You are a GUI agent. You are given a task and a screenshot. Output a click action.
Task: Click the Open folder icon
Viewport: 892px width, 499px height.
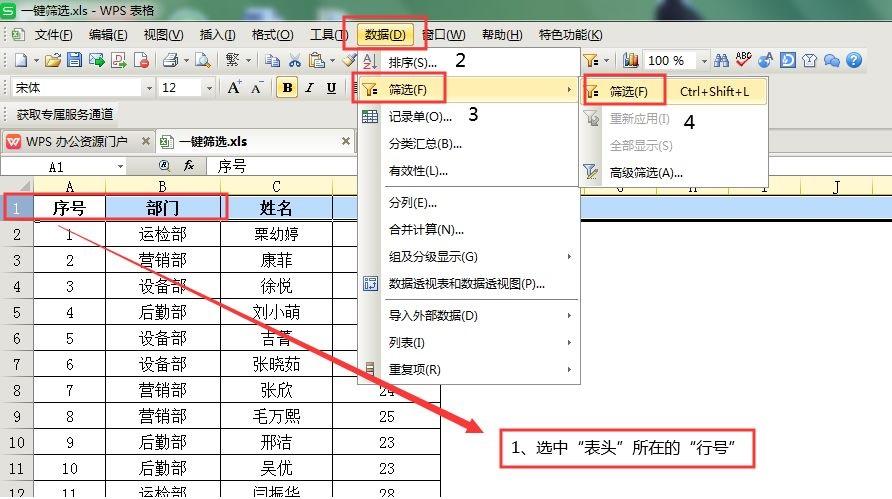[x=53, y=60]
